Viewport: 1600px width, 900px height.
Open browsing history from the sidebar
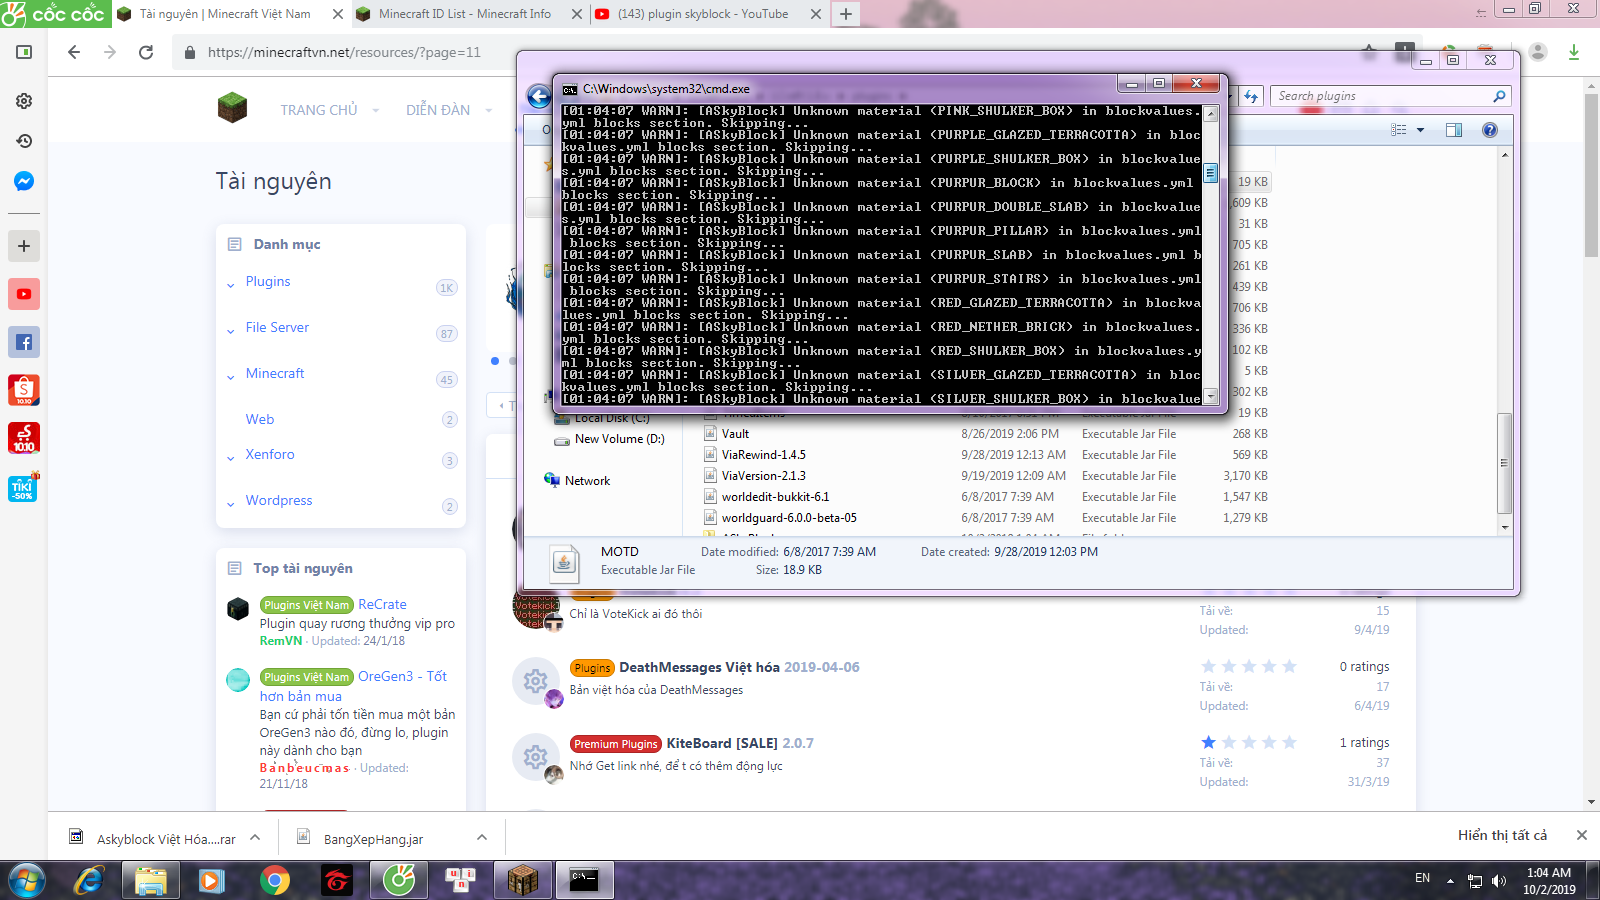click(24, 141)
